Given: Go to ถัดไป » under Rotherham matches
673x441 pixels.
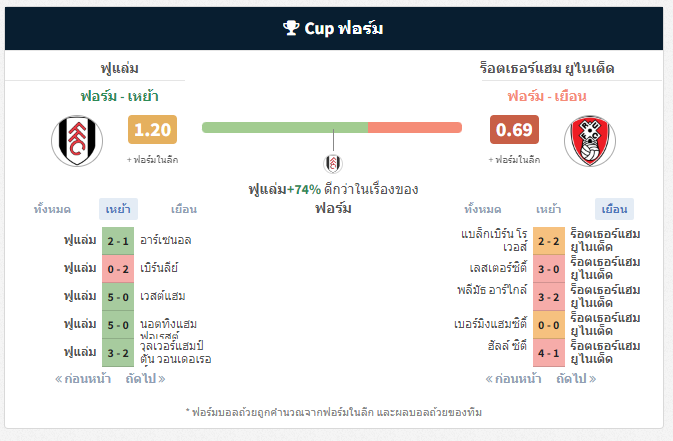Looking at the screenshot, I should coord(576,379).
